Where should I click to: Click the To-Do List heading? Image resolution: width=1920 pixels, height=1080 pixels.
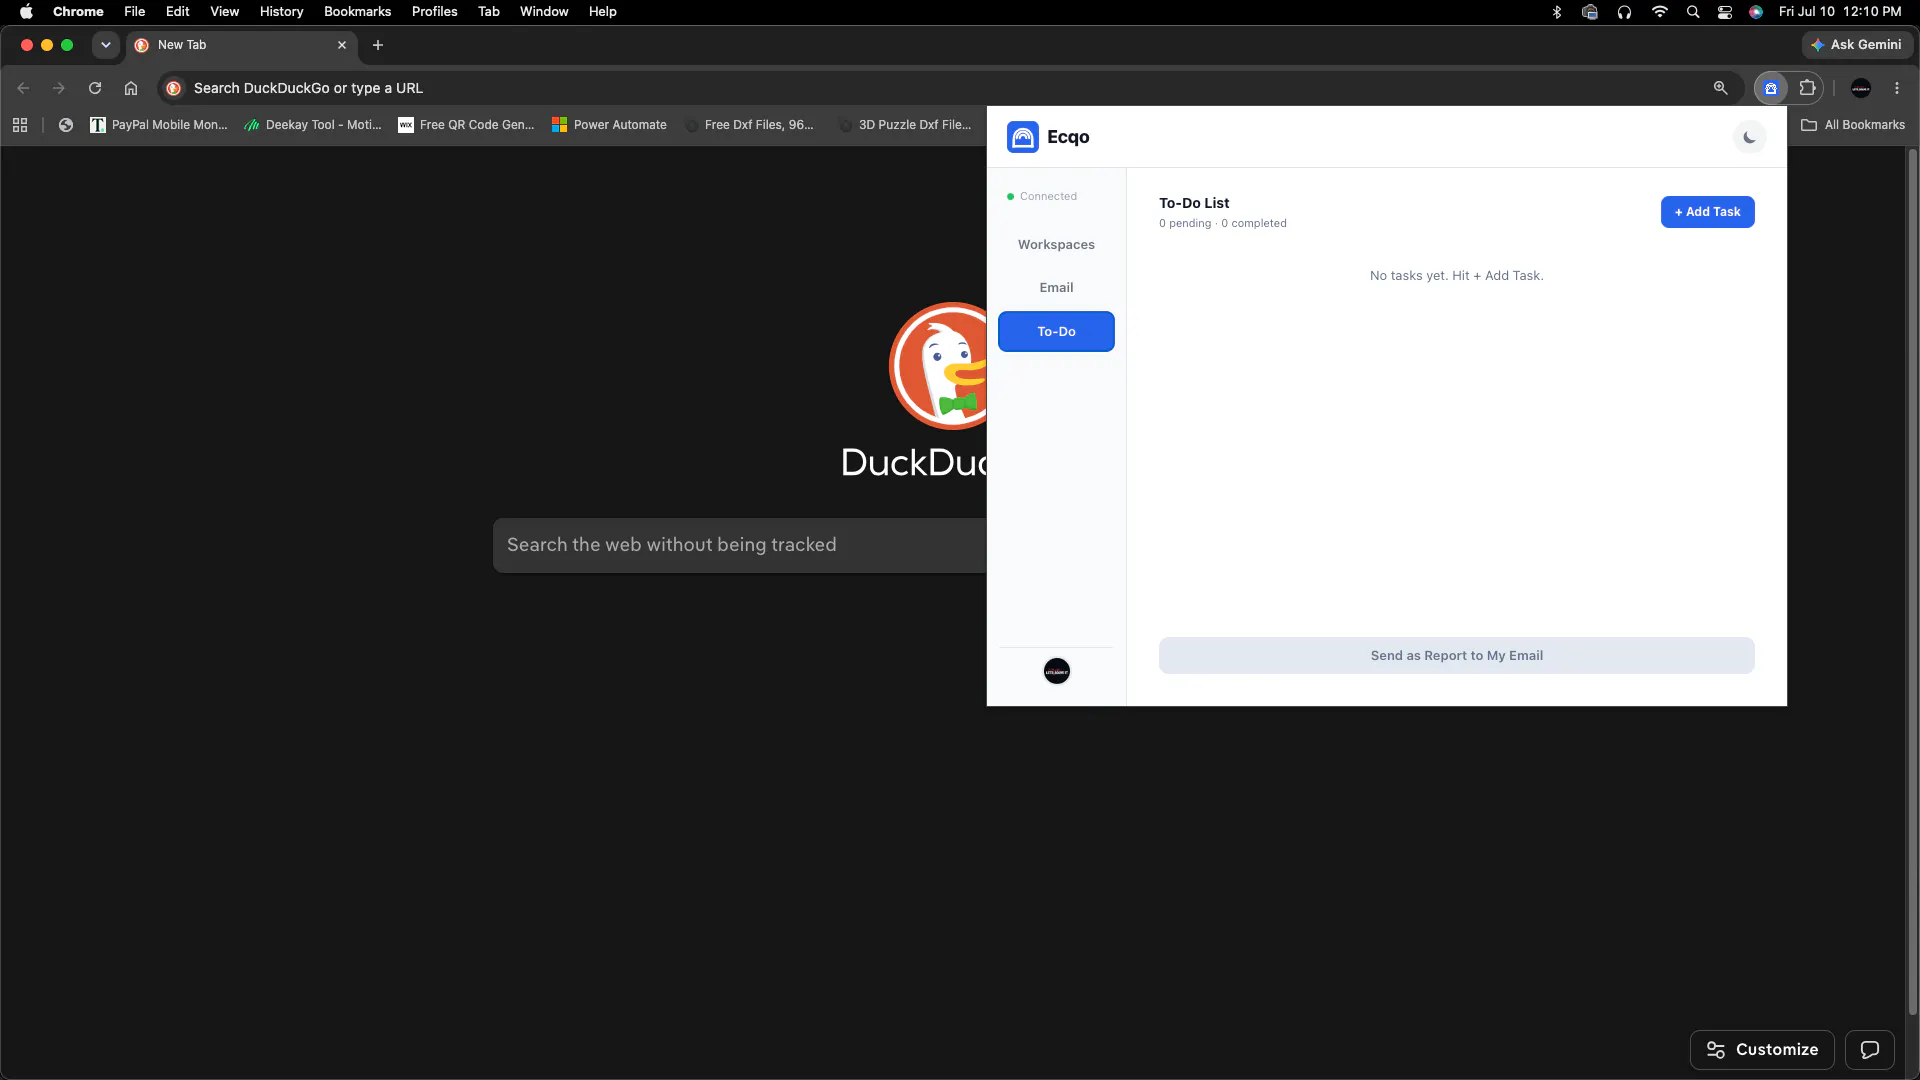click(1194, 203)
